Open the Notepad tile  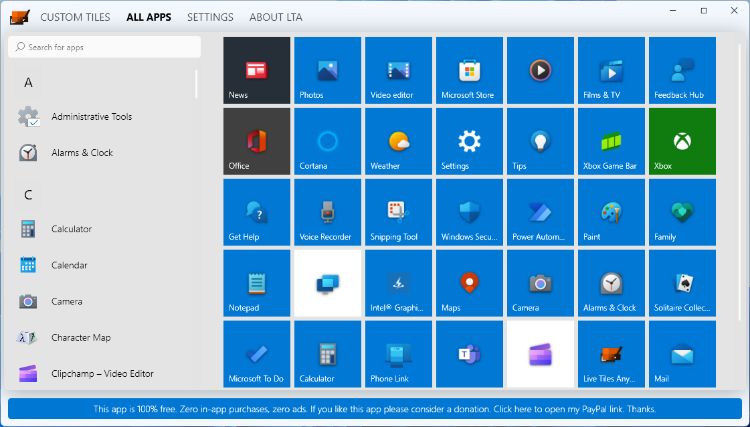point(256,283)
